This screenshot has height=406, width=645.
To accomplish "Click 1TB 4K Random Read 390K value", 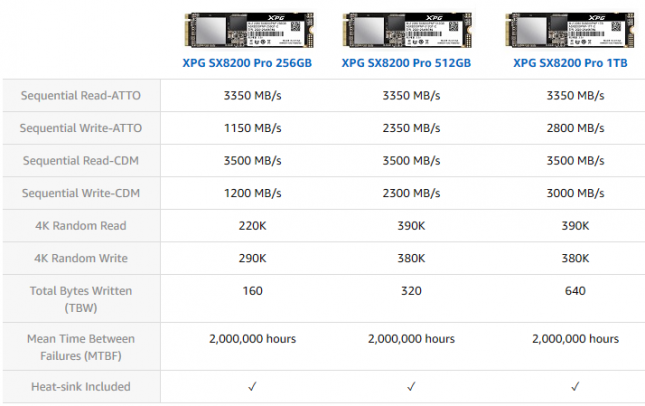I will pos(575,225).
